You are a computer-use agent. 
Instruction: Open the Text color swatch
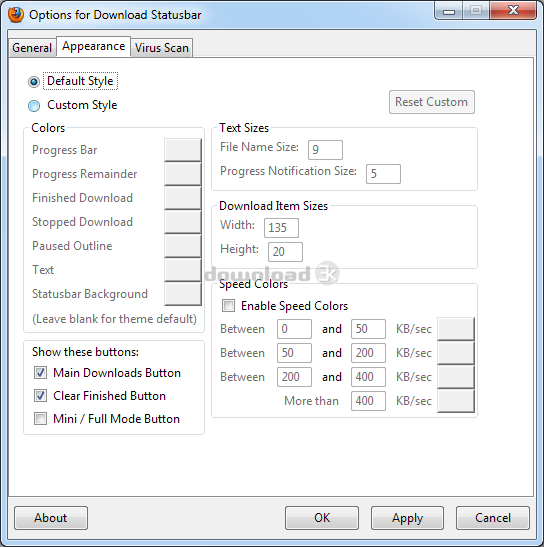183,270
